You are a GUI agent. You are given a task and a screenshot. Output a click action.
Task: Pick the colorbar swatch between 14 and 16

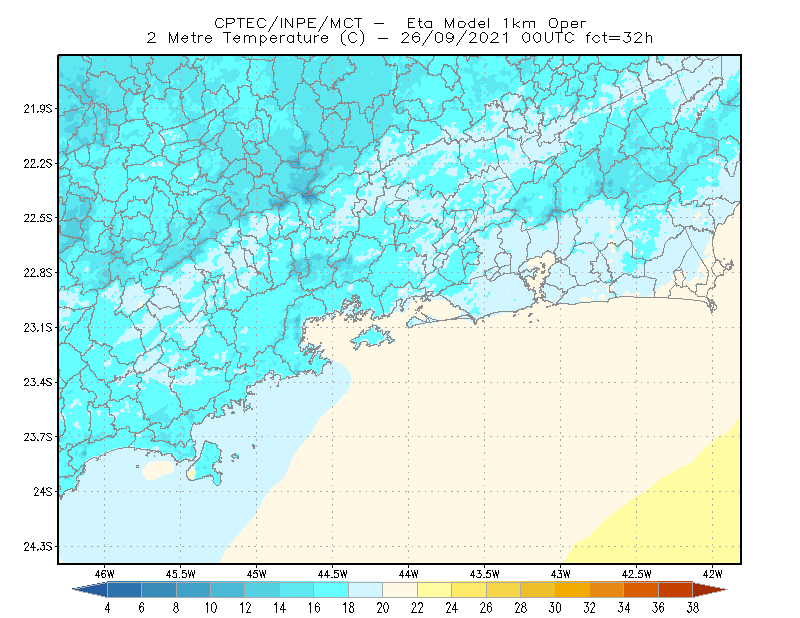click(x=296, y=590)
